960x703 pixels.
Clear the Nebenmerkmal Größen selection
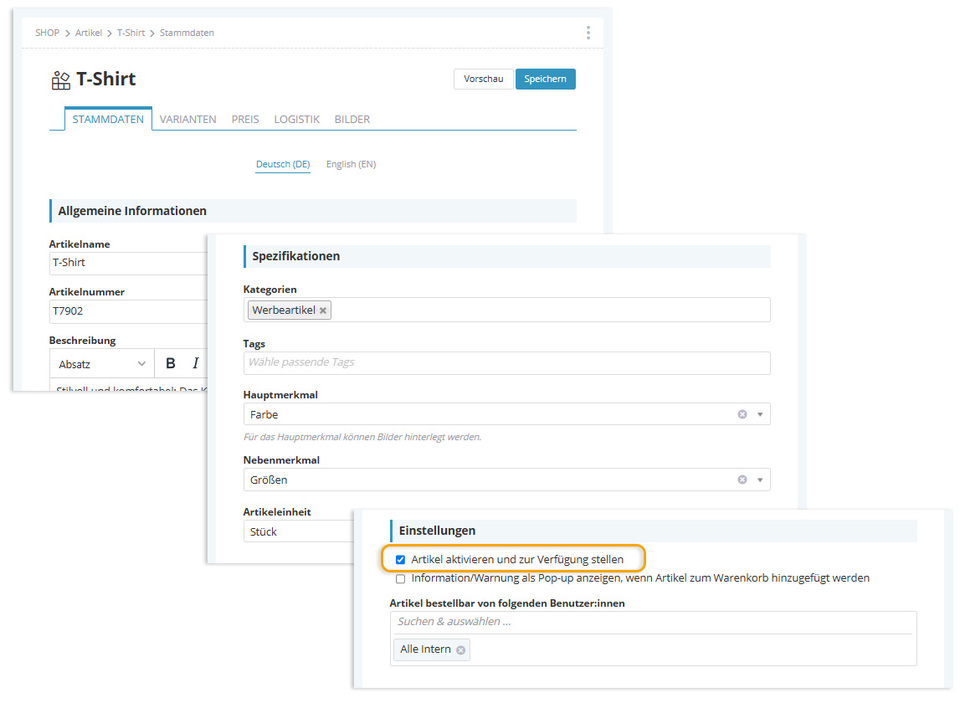click(x=742, y=479)
